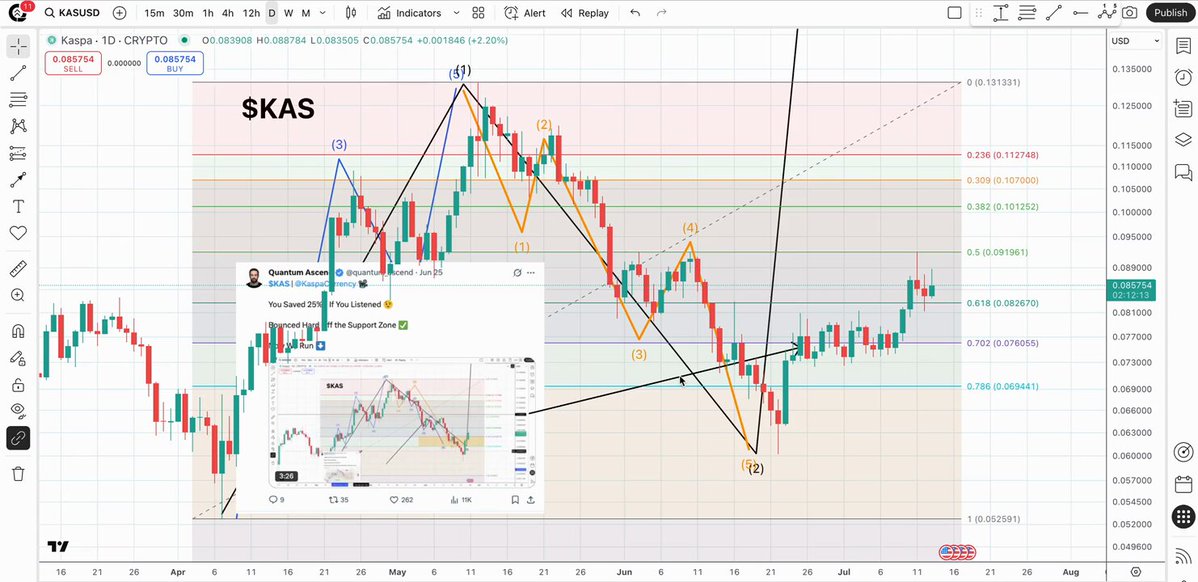
Task: Select the W weekly timeframe
Action: point(288,13)
